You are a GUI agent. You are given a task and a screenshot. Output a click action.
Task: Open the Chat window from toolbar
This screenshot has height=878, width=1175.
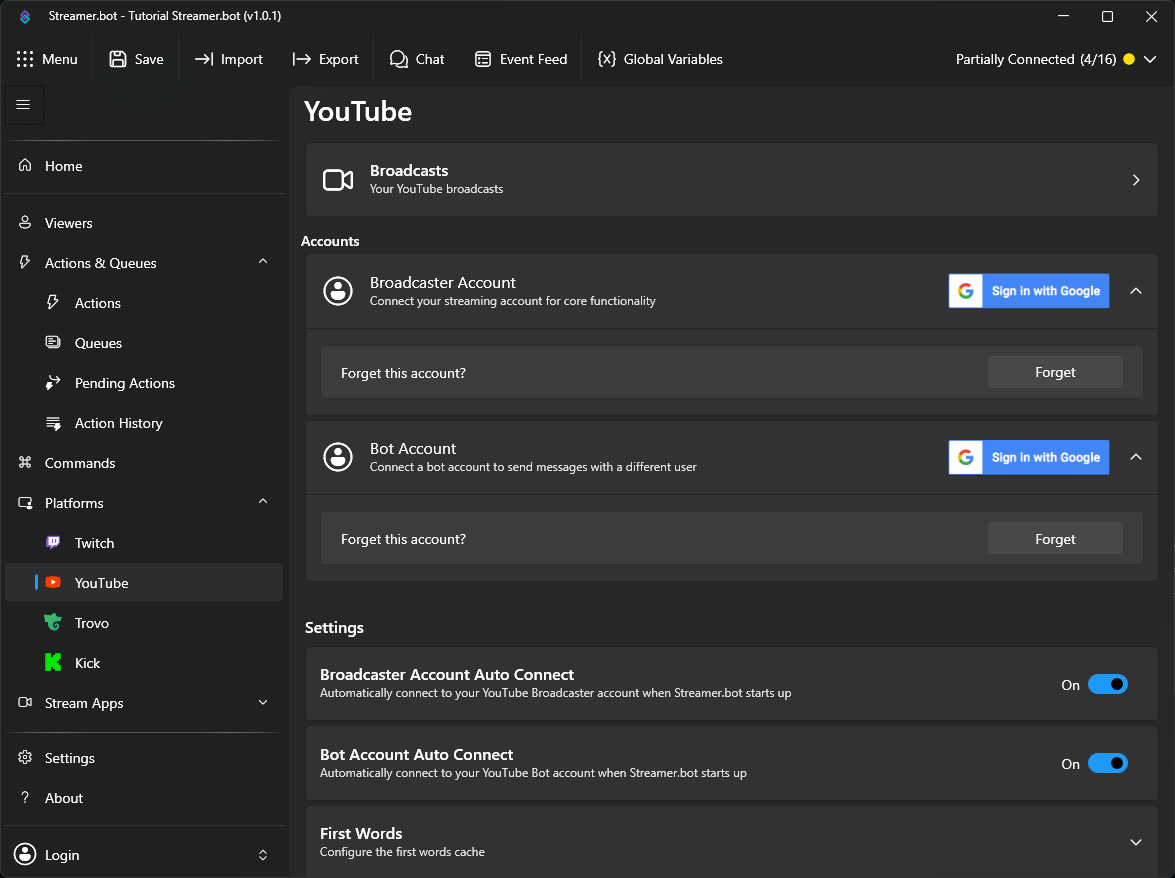pos(417,59)
